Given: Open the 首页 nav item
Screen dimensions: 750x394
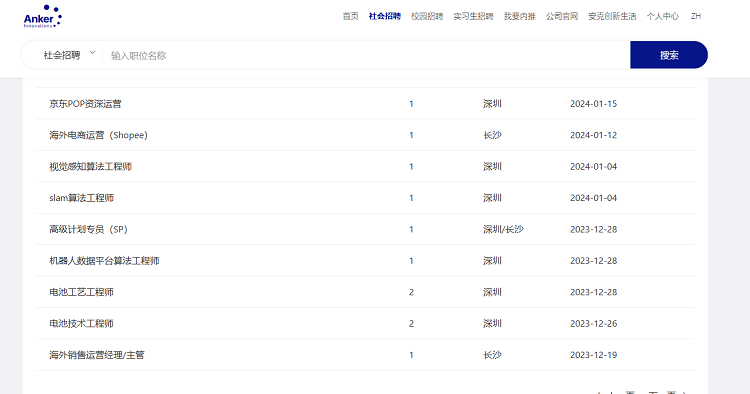Looking at the screenshot, I should (351, 16).
